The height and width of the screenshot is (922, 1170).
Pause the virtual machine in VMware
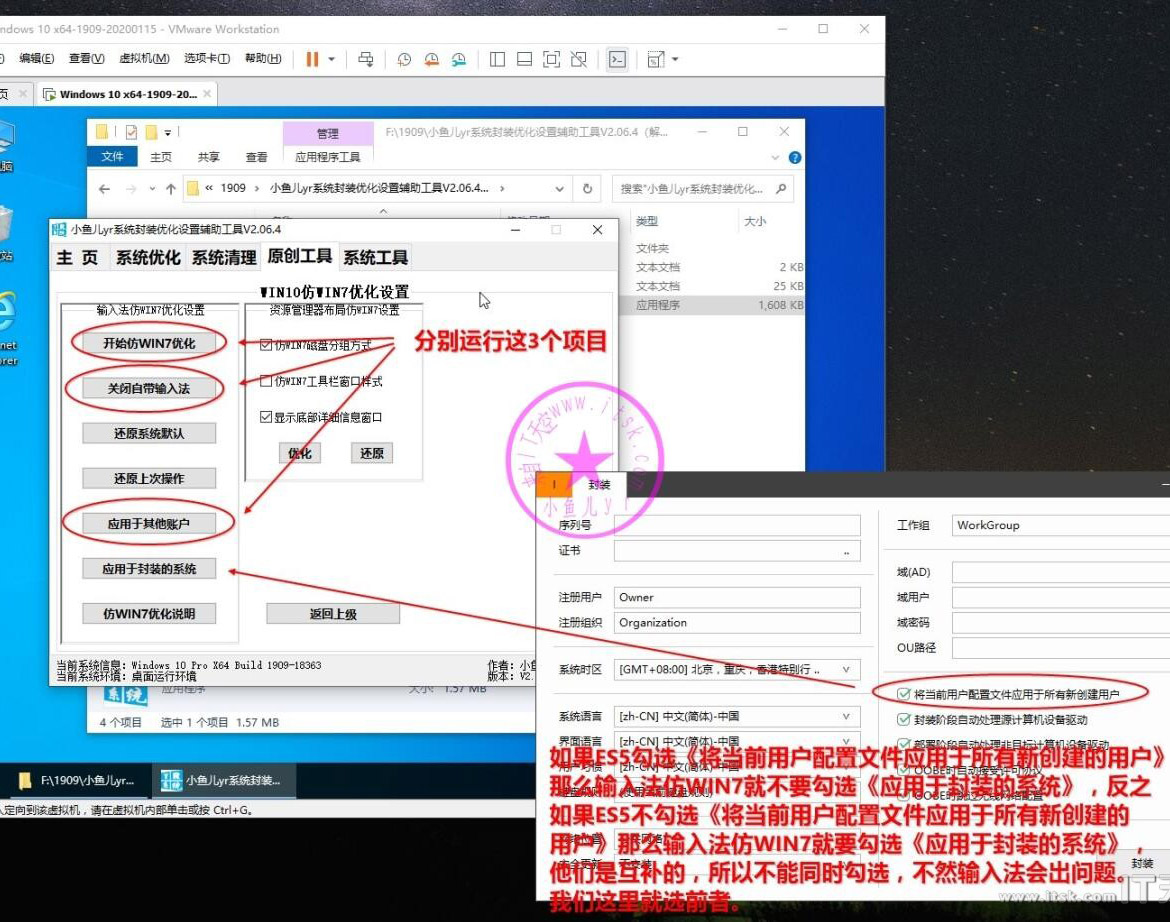(312, 59)
